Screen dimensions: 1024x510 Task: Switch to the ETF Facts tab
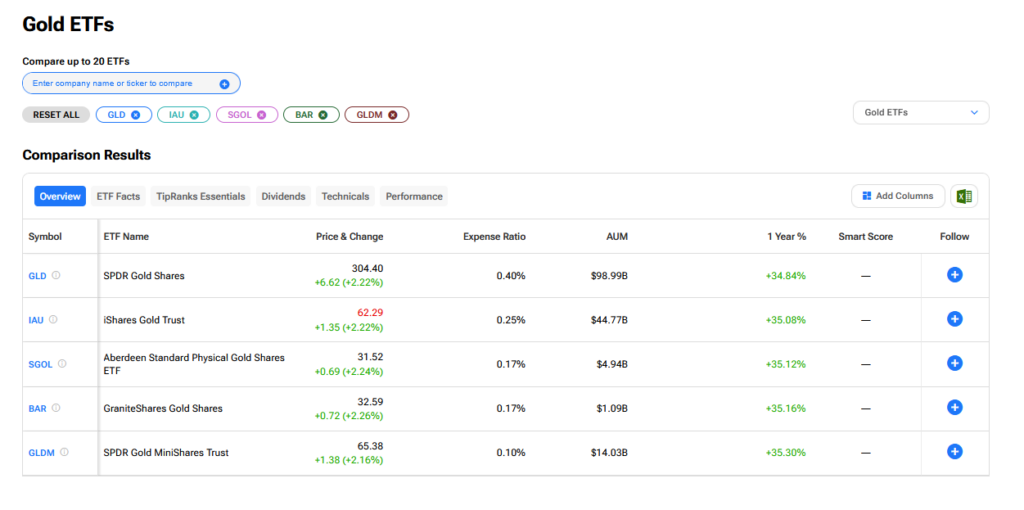pyautogui.click(x=118, y=196)
